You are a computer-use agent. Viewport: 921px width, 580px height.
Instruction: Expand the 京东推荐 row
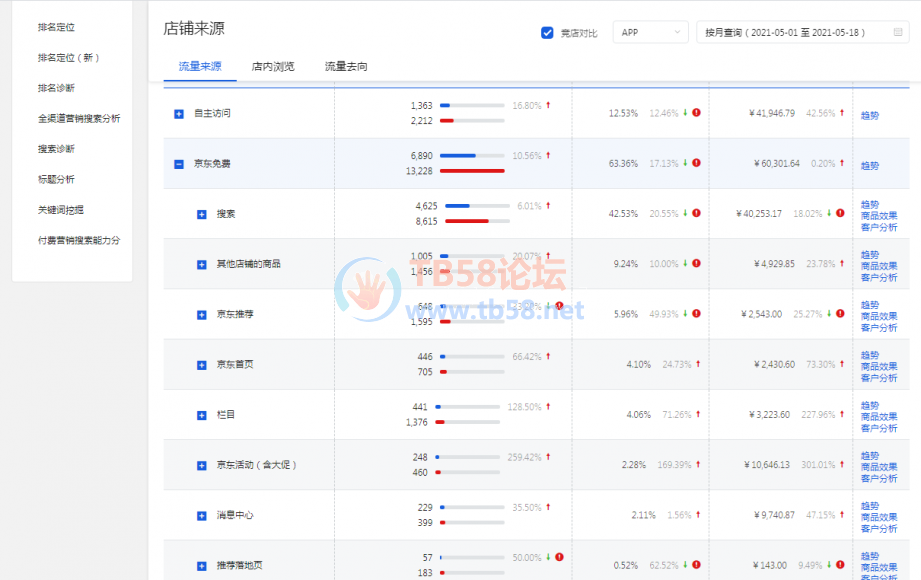pos(201,315)
